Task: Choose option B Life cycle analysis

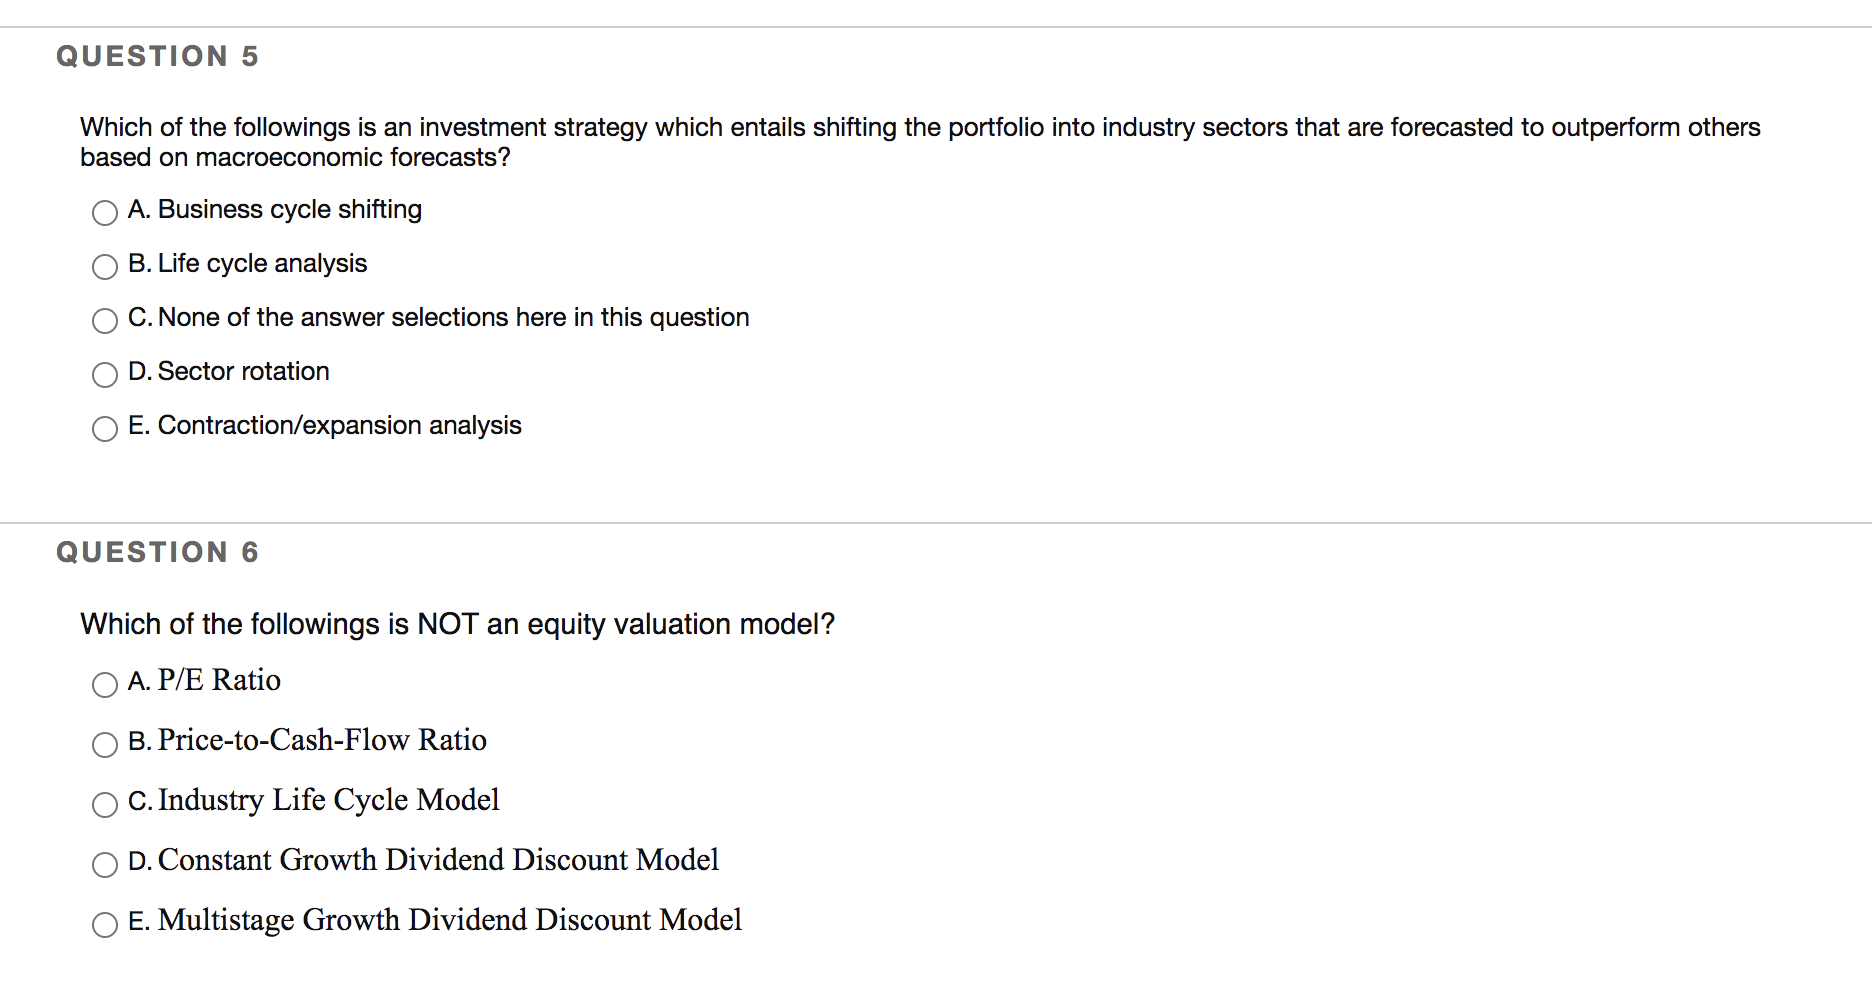Action: [105, 266]
